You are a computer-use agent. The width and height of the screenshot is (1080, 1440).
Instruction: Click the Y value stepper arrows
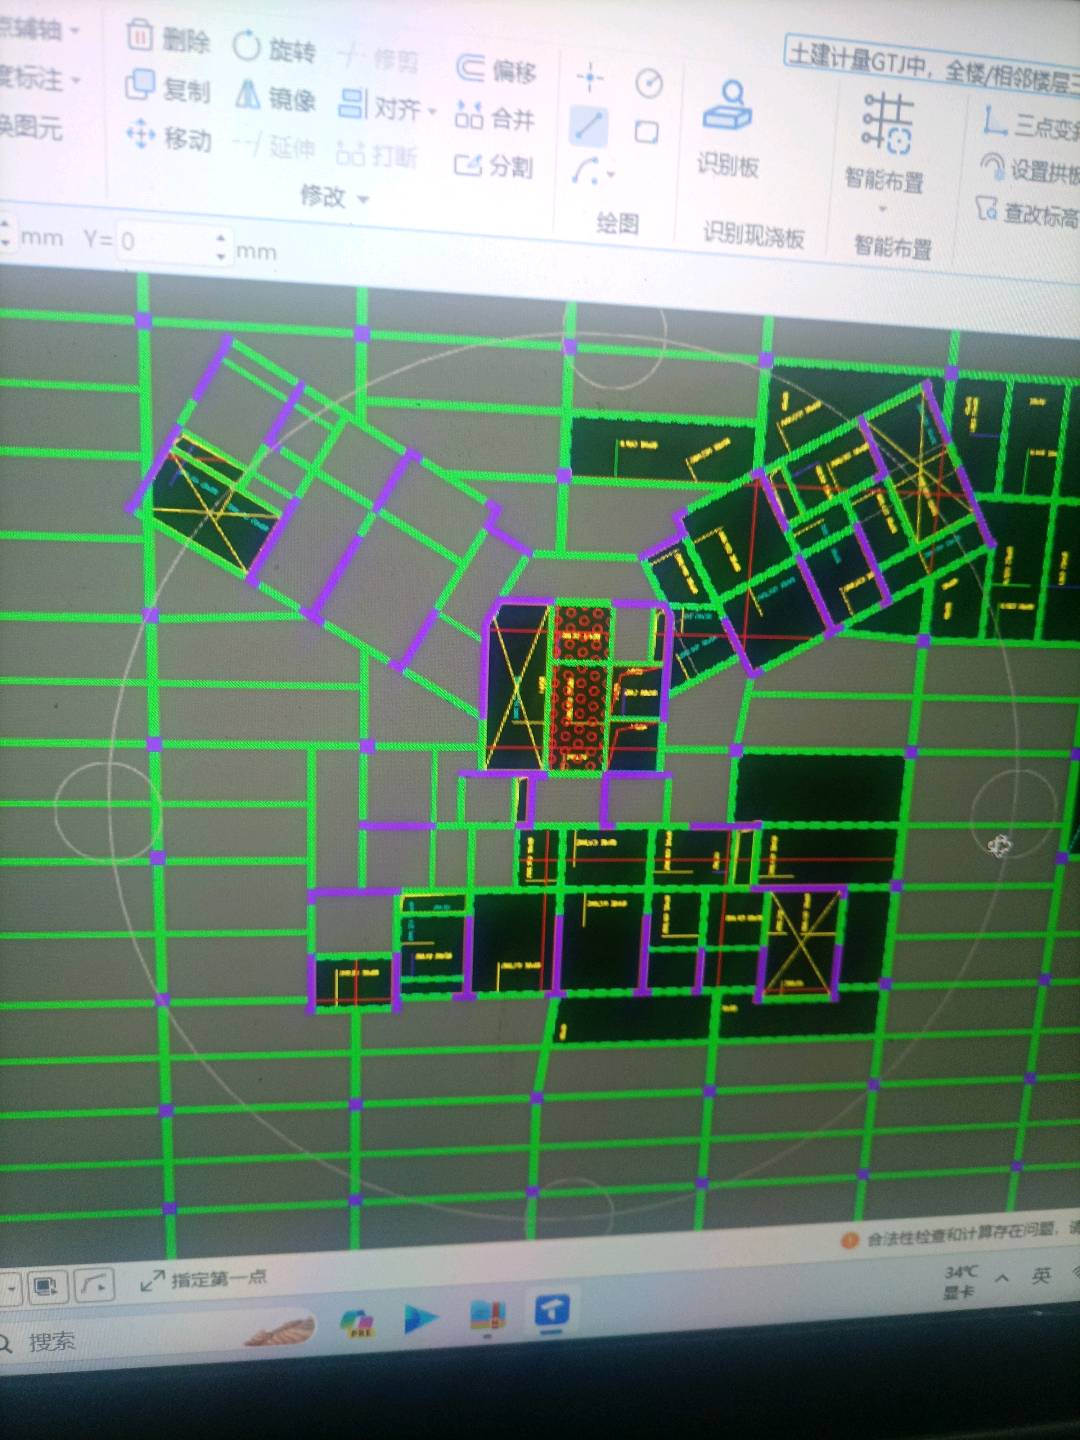pos(221,246)
